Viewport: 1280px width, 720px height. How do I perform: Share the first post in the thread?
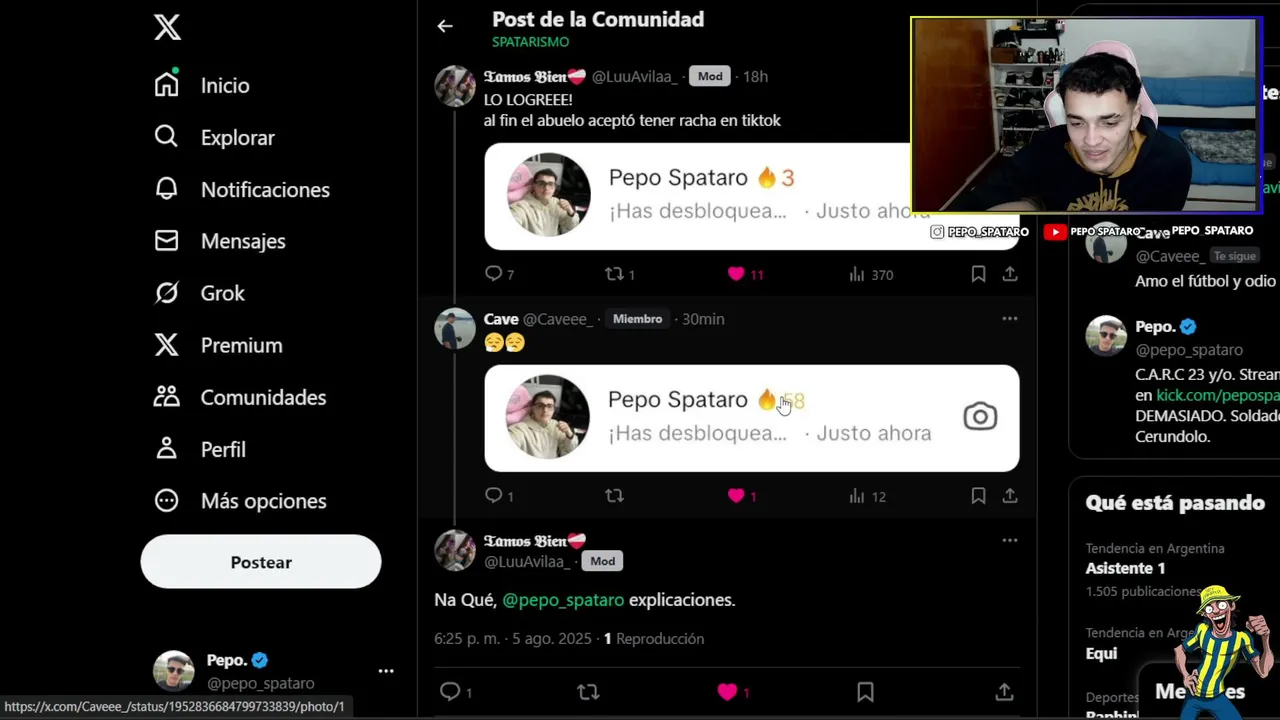[x=1010, y=274]
